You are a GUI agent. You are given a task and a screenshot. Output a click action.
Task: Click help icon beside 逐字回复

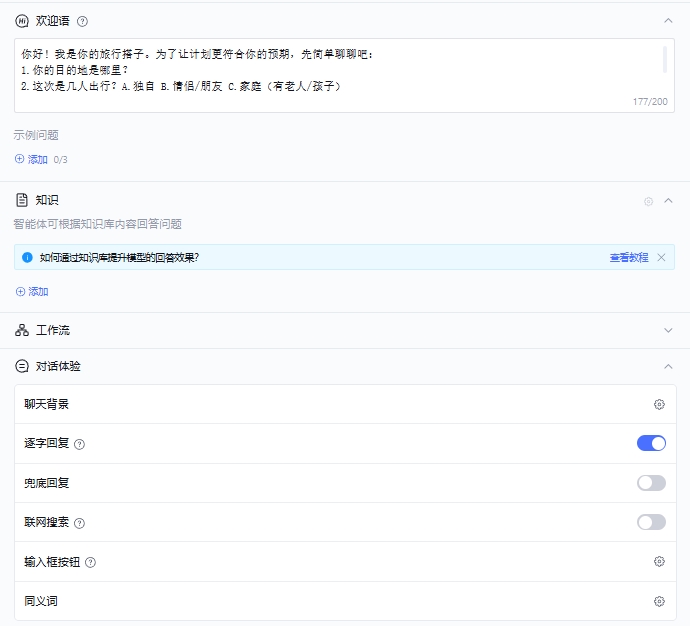[x=80, y=444]
